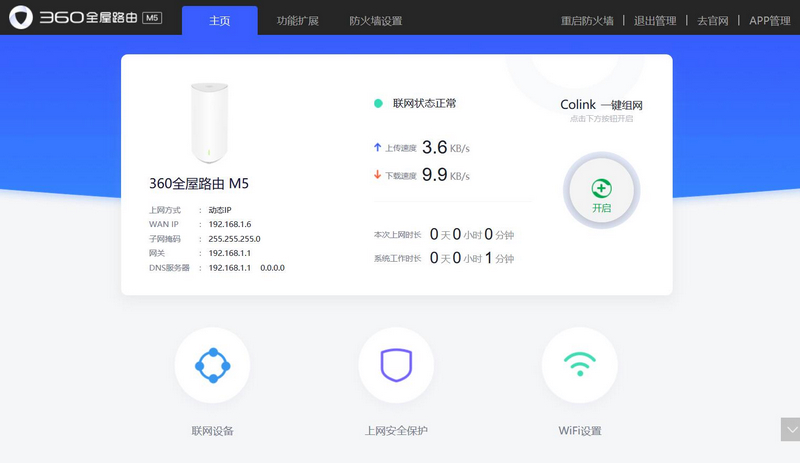Click the M5 model badge in header
This screenshot has width=800, height=463.
pyautogui.click(x=152, y=18)
